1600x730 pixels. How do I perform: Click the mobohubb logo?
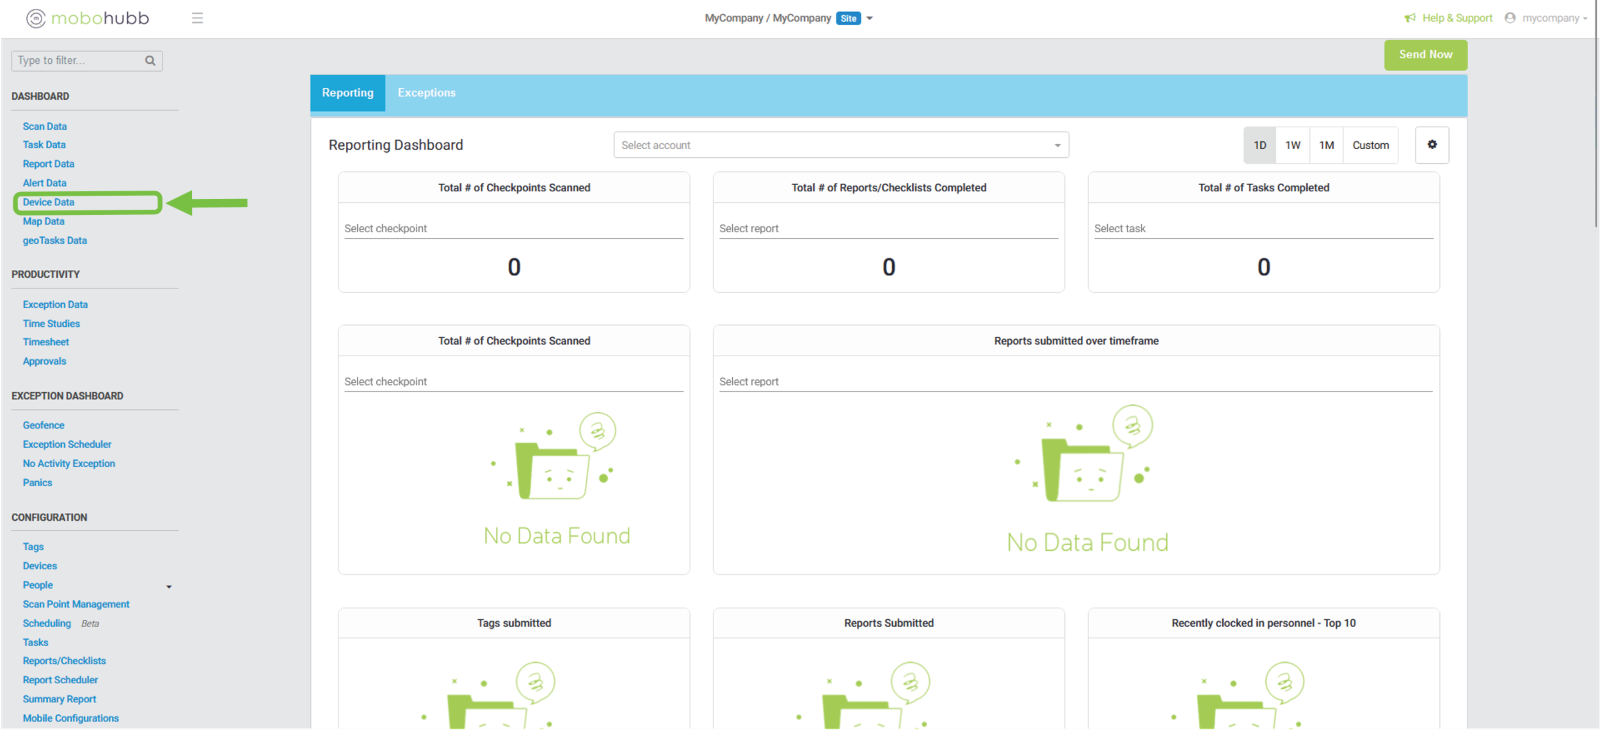click(x=88, y=18)
